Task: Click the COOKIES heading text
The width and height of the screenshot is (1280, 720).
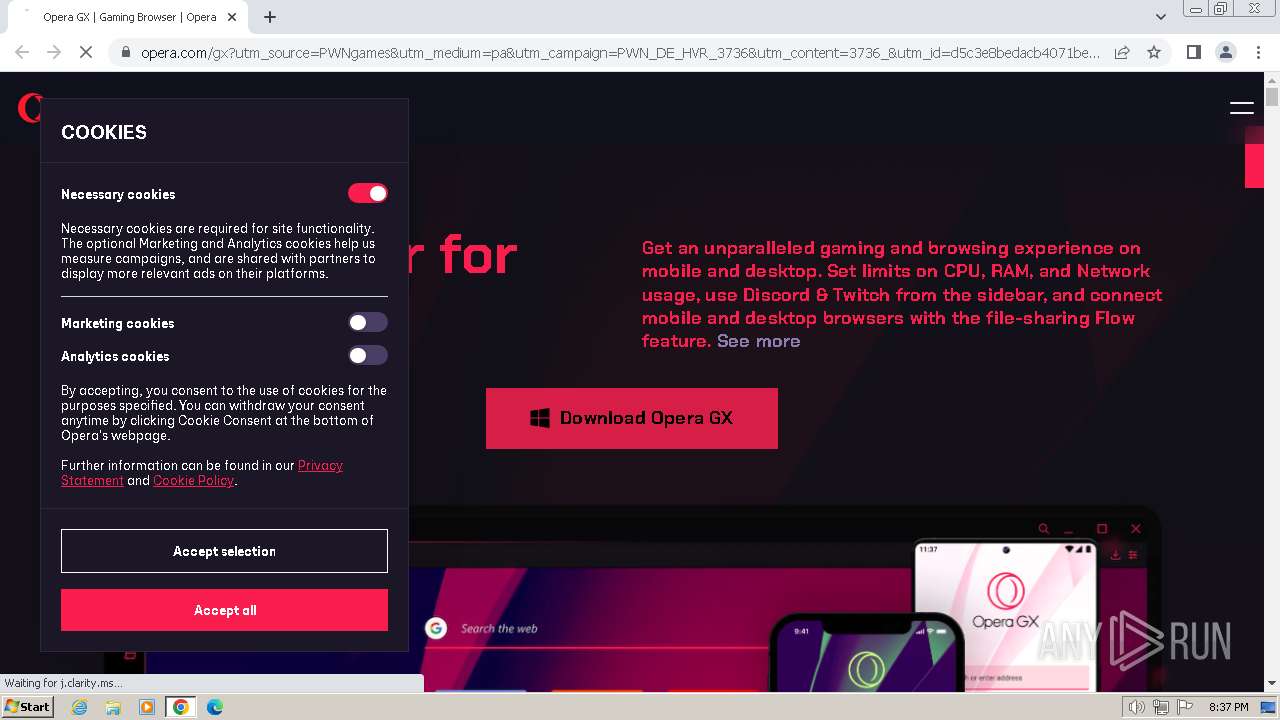Action: [x=104, y=132]
